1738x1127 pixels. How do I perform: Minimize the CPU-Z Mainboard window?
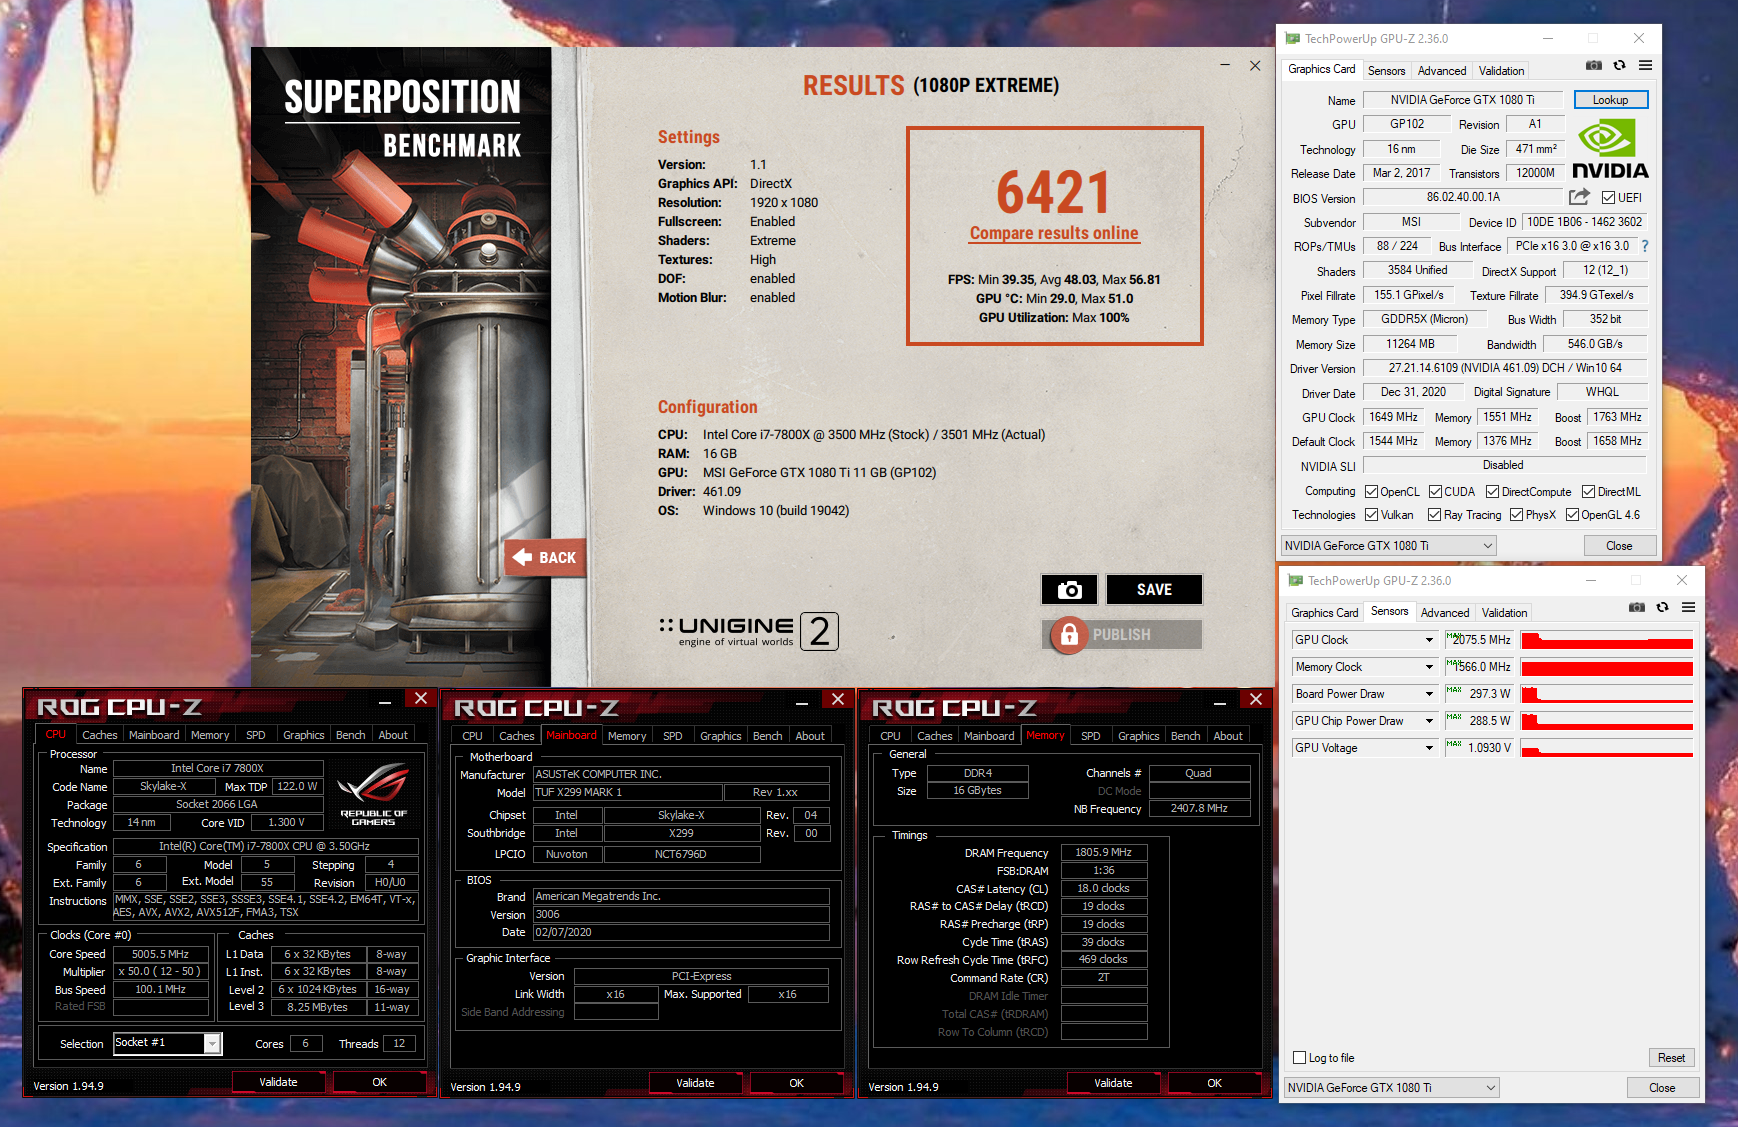[801, 703]
